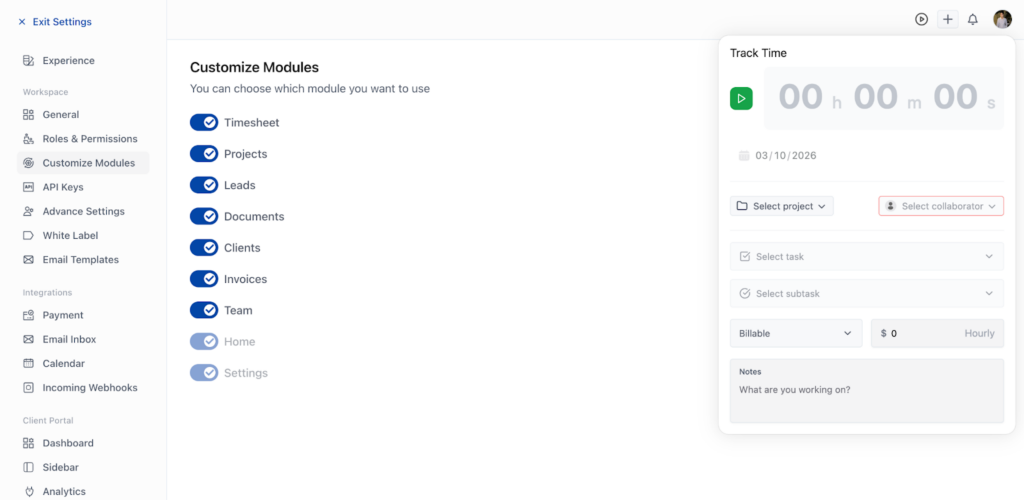This screenshot has width=1024, height=500.
Task: Expand the Select project dropdown
Action: pyautogui.click(x=781, y=206)
